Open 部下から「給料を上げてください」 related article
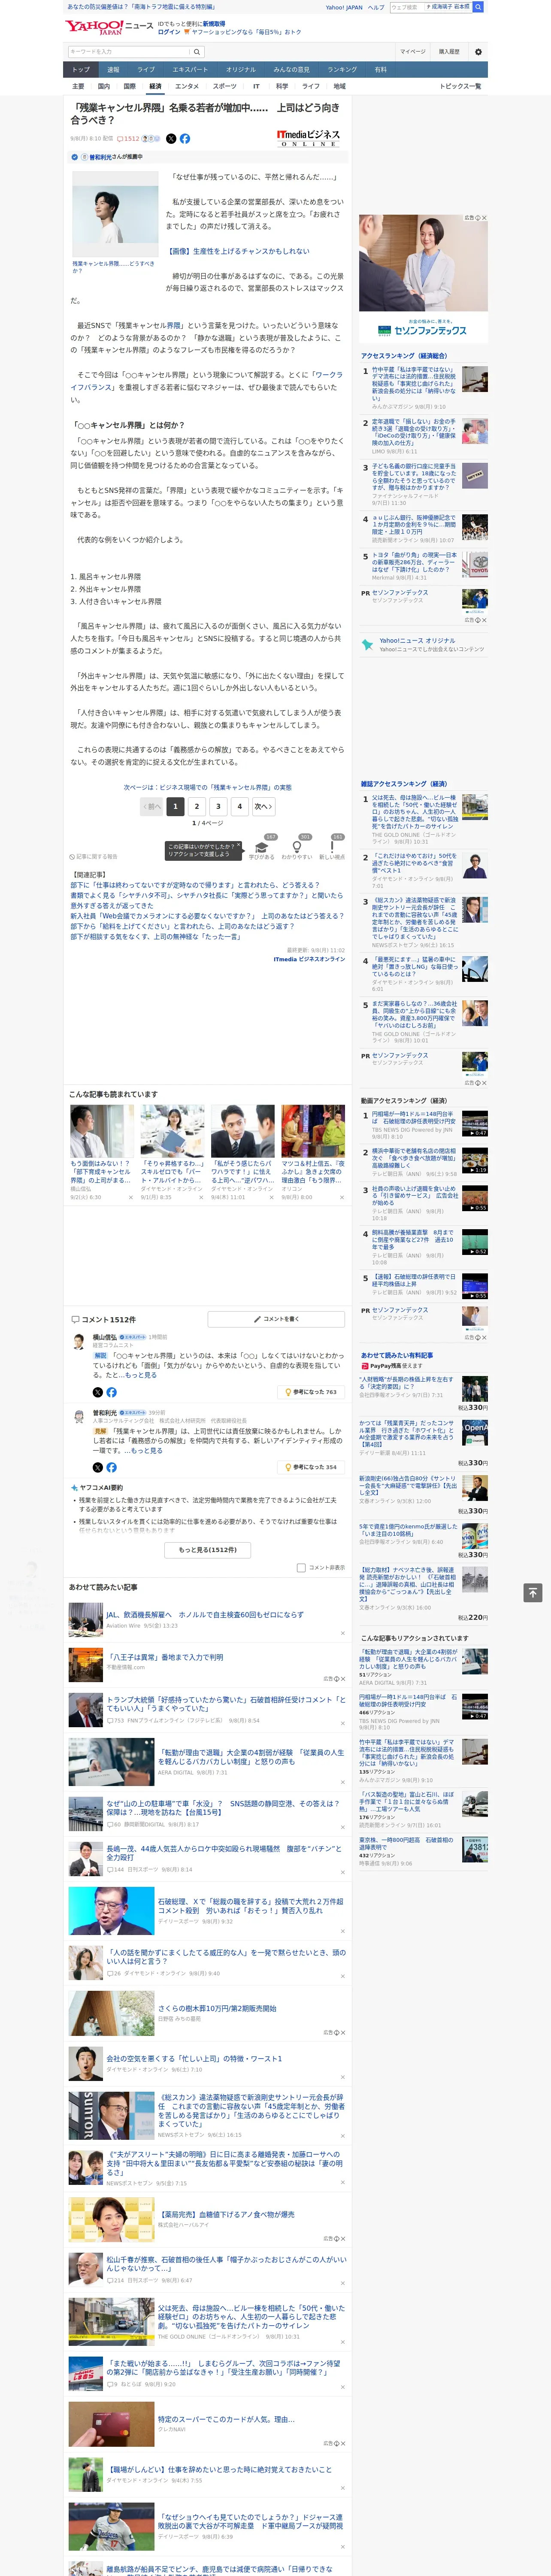The height and width of the screenshot is (2576, 551). [x=182, y=926]
